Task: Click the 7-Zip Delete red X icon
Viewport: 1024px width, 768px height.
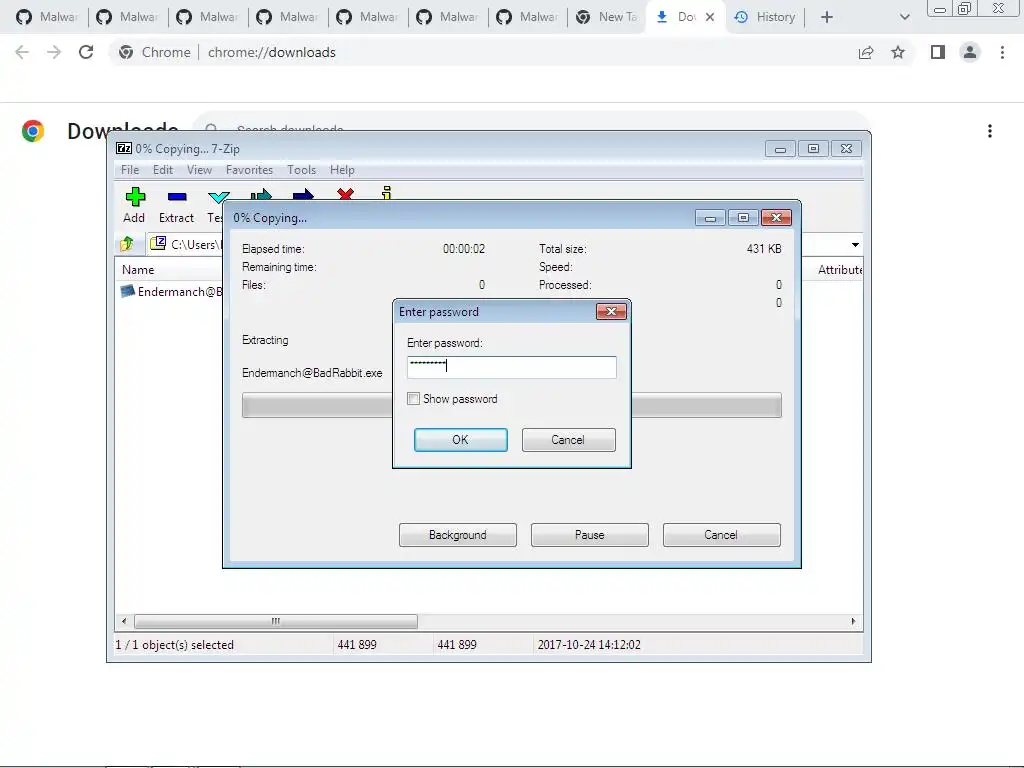Action: (x=345, y=194)
